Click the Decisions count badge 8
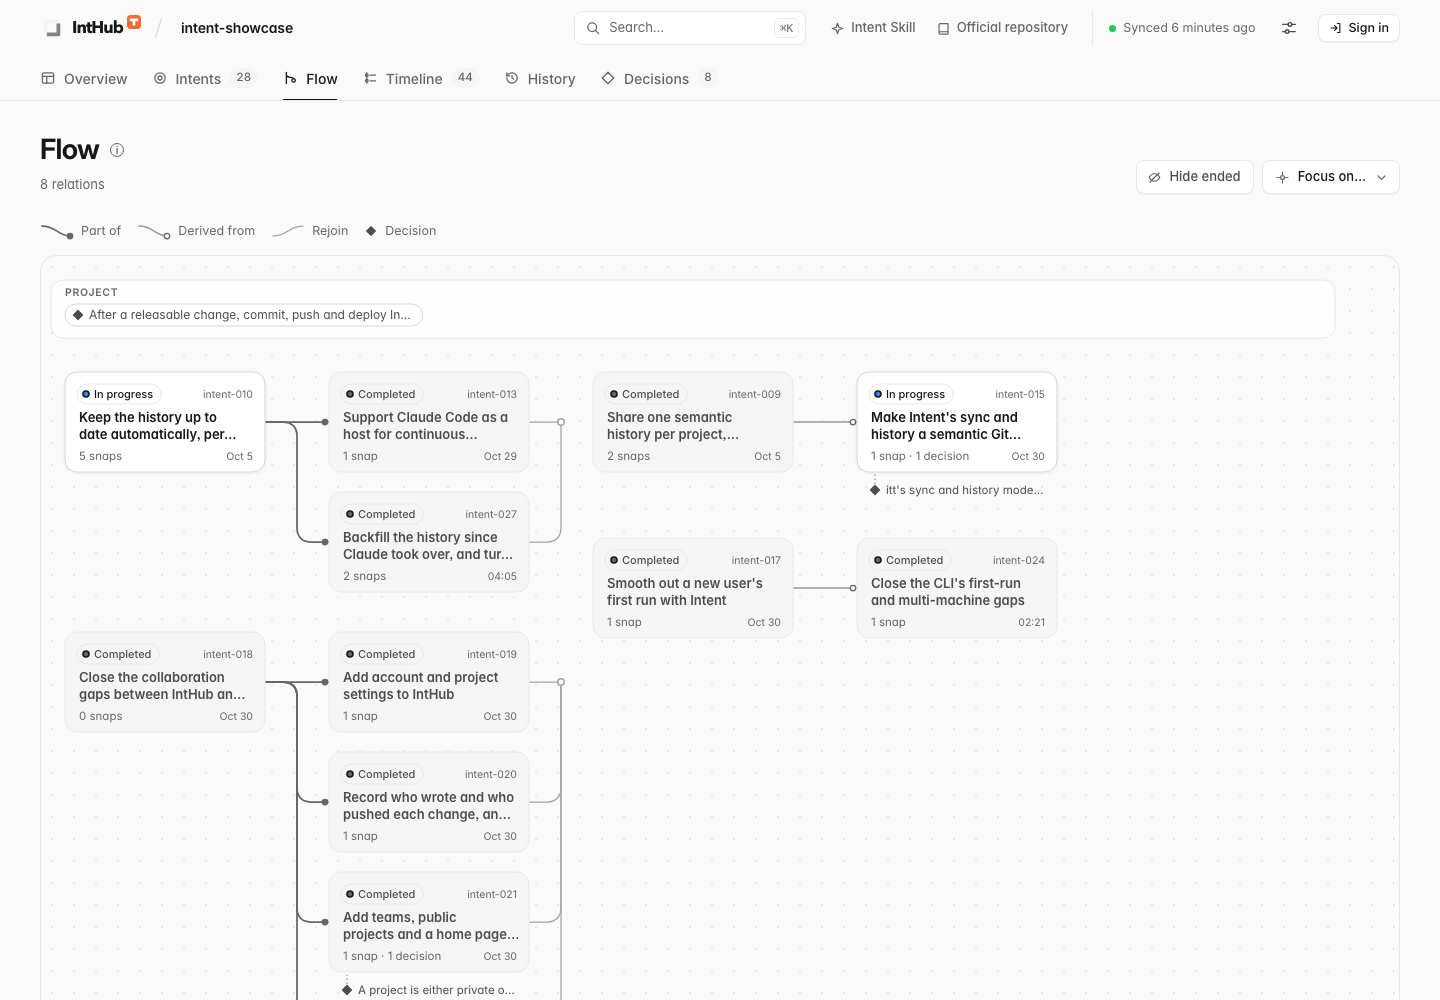The image size is (1440, 1000). click(x=708, y=78)
